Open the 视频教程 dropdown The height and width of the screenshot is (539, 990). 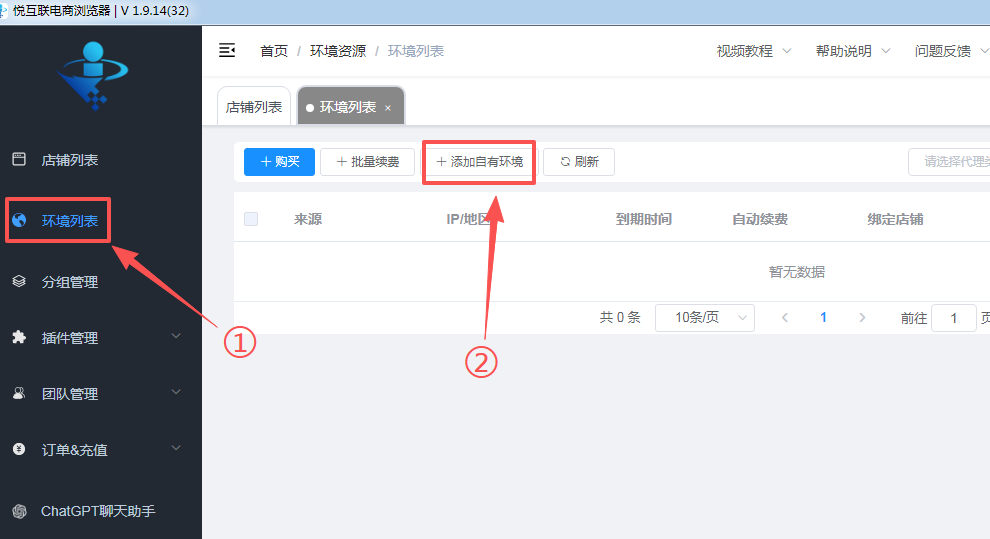pos(753,51)
